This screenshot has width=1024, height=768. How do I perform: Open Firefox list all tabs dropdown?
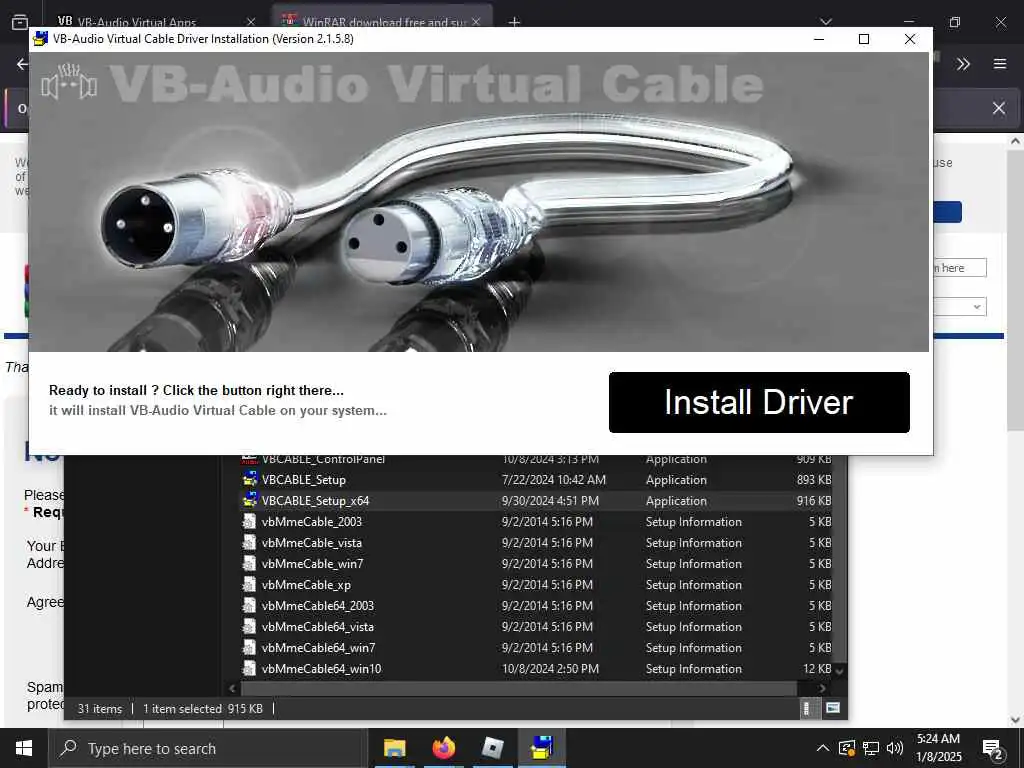(826, 22)
